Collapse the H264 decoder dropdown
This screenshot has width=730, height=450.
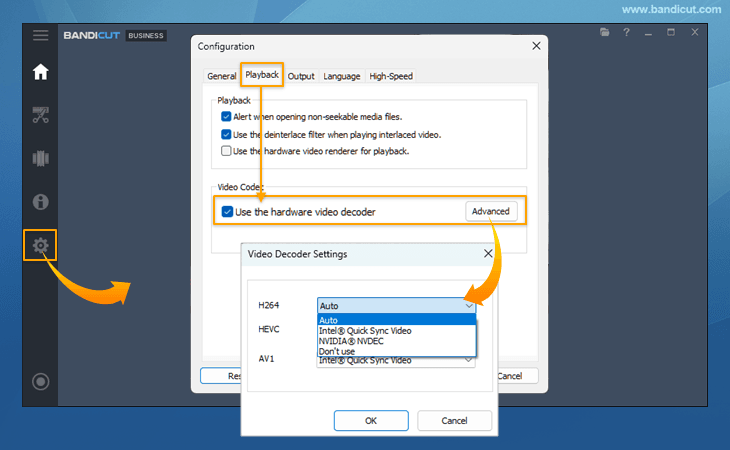[x=468, y=306]
